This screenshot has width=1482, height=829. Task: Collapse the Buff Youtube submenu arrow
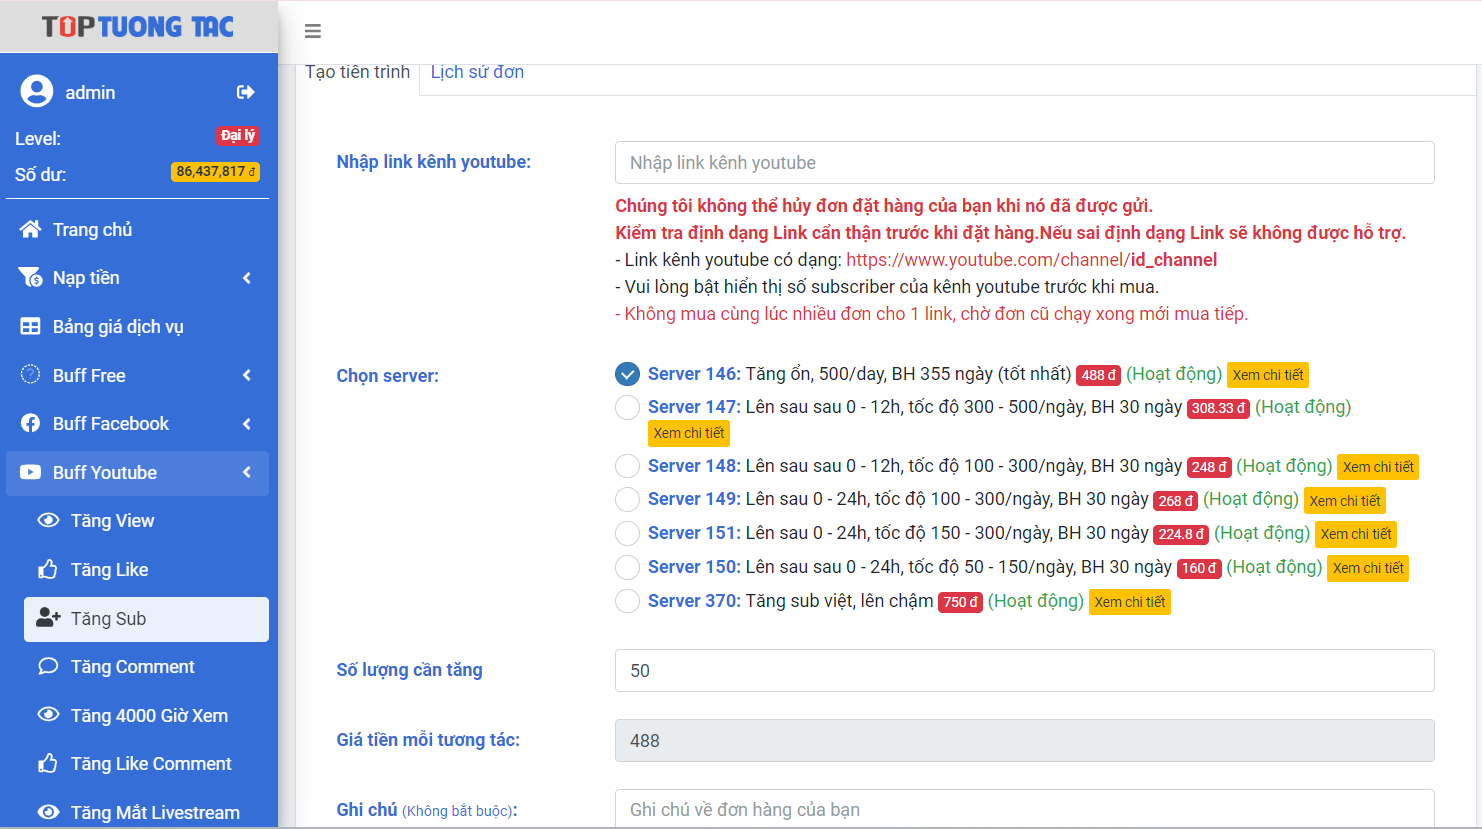(x=246, y=472)
